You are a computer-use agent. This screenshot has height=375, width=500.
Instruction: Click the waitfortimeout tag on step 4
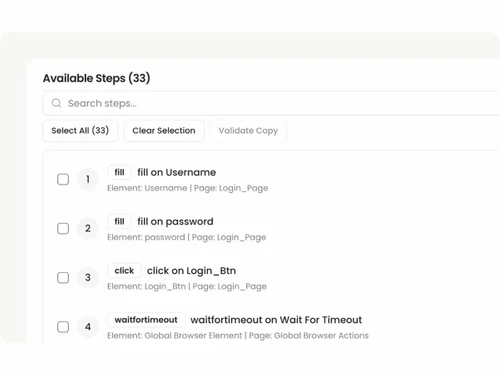tap(146, 320)
